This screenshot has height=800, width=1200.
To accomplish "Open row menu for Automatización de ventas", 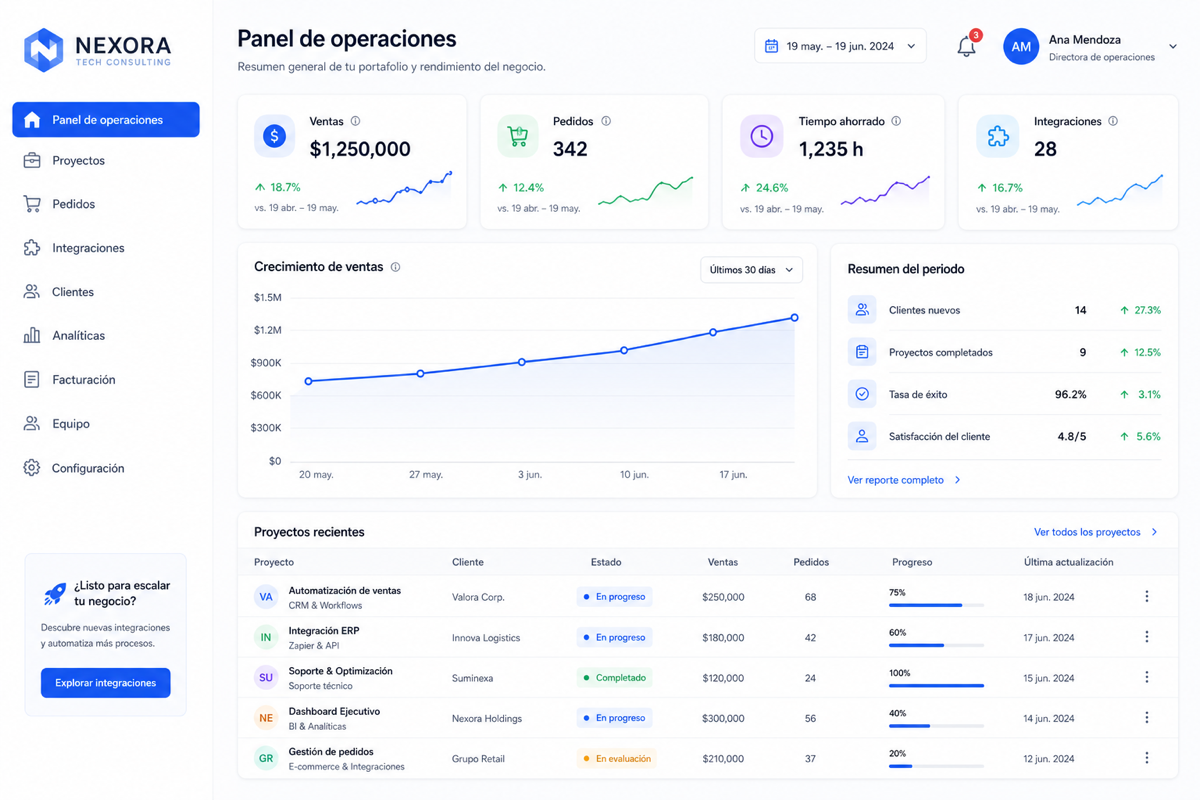I will (x=1146, y=597).
